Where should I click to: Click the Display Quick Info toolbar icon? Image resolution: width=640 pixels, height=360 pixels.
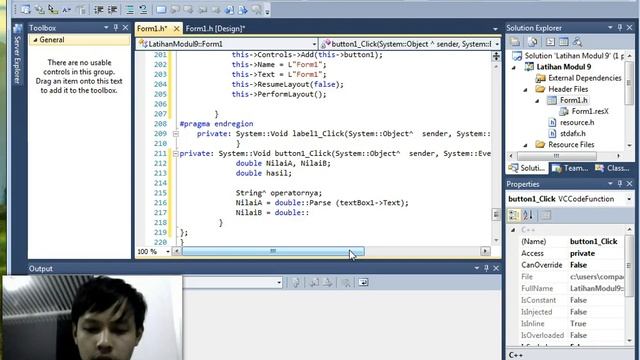click(53, 9)
